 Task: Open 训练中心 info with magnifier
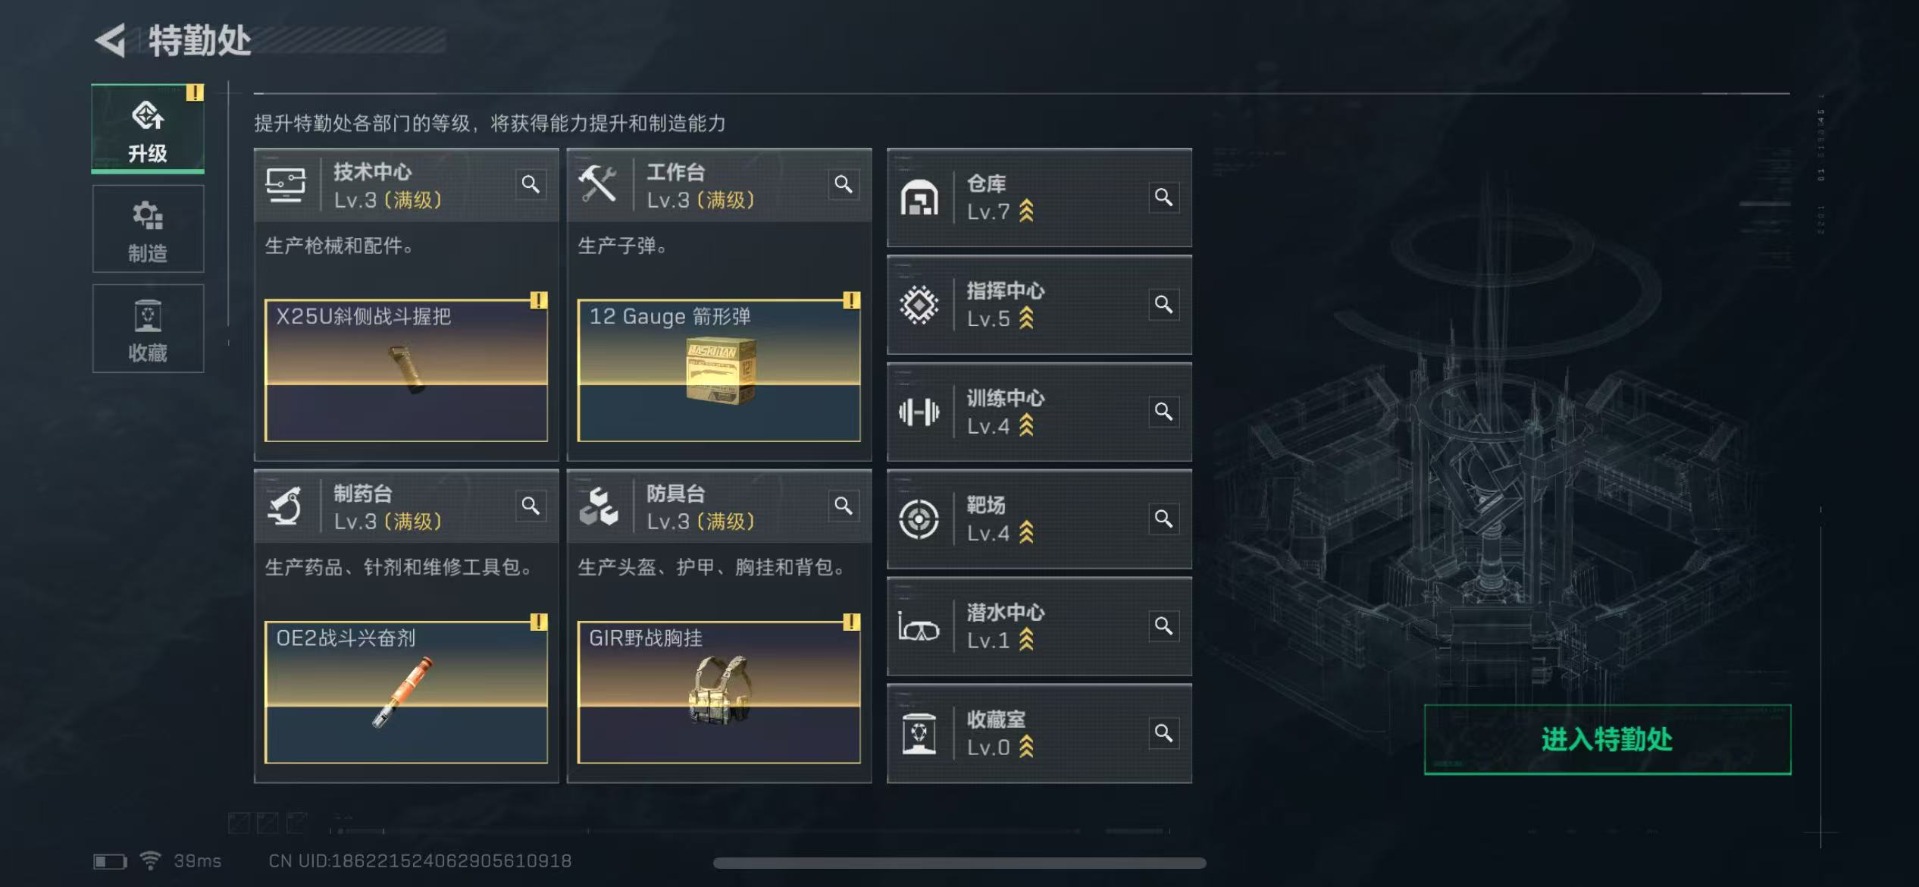coord(1164,411)
